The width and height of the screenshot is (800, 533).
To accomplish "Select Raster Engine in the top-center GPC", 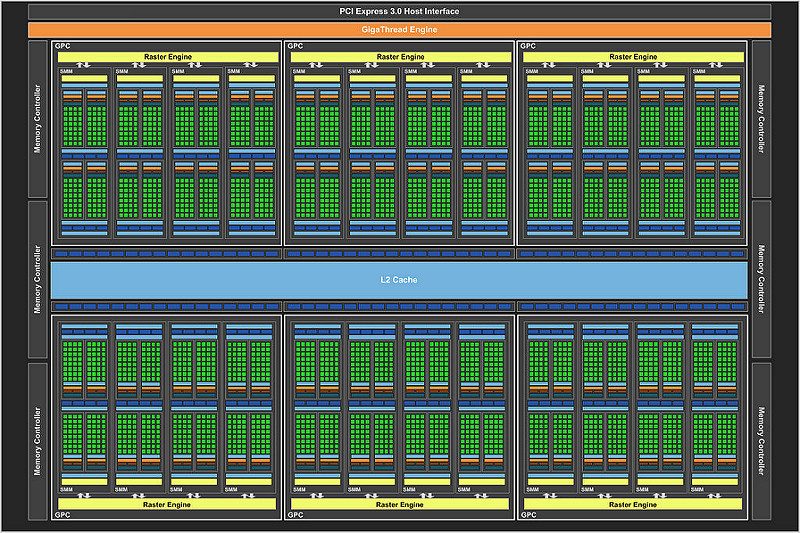I will pyautogui.click(x=399, y=57).
